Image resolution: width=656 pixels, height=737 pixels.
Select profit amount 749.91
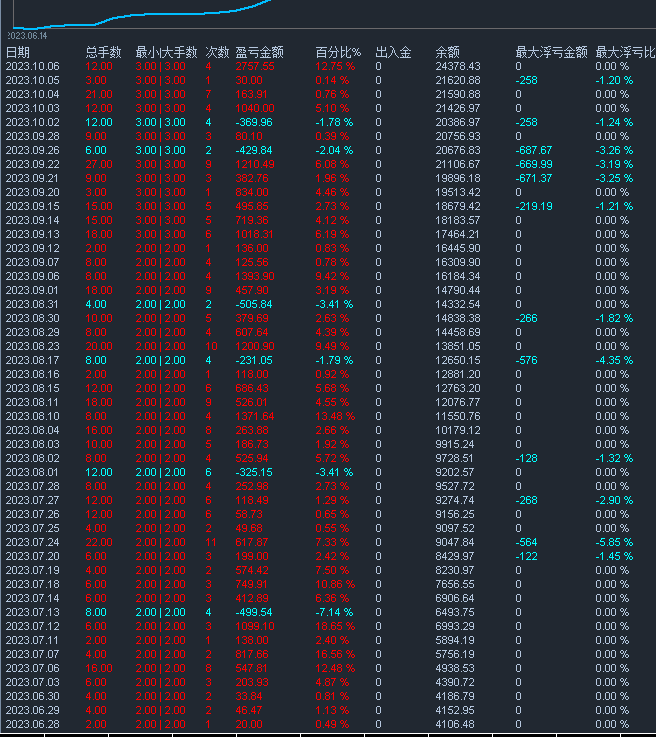(x=251, y=584)
